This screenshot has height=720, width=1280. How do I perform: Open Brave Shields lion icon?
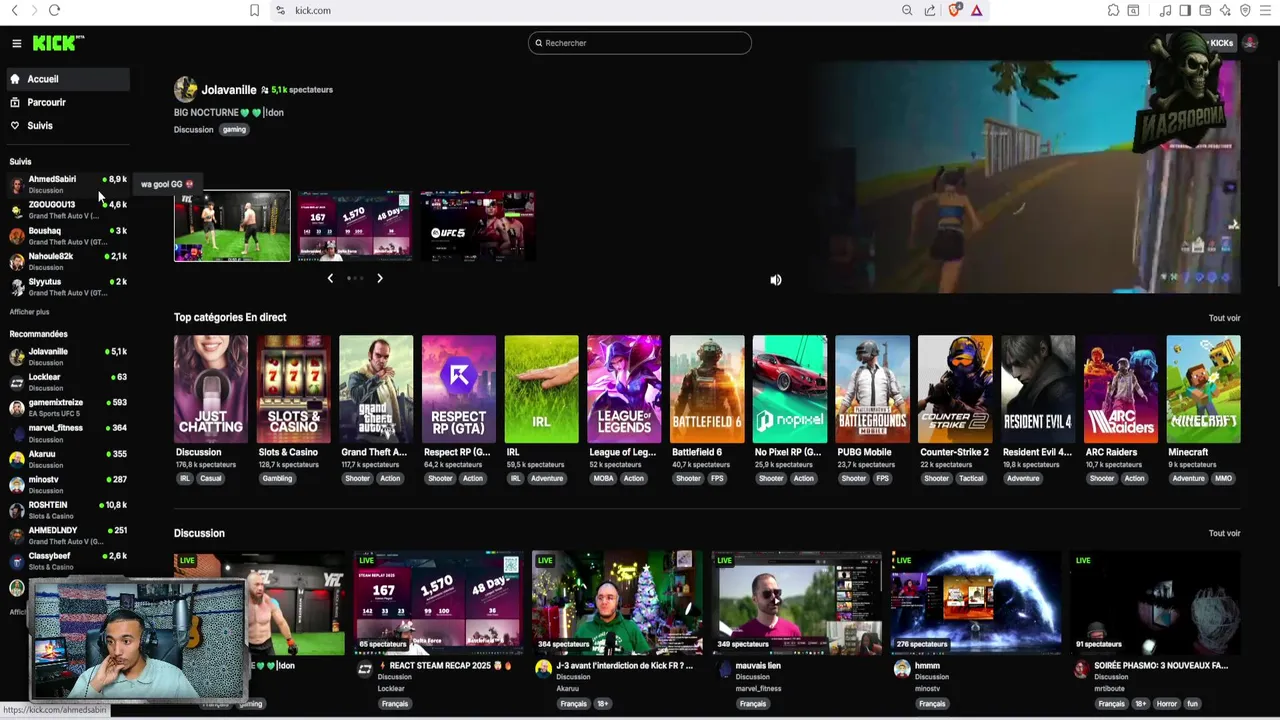(955, 10)
